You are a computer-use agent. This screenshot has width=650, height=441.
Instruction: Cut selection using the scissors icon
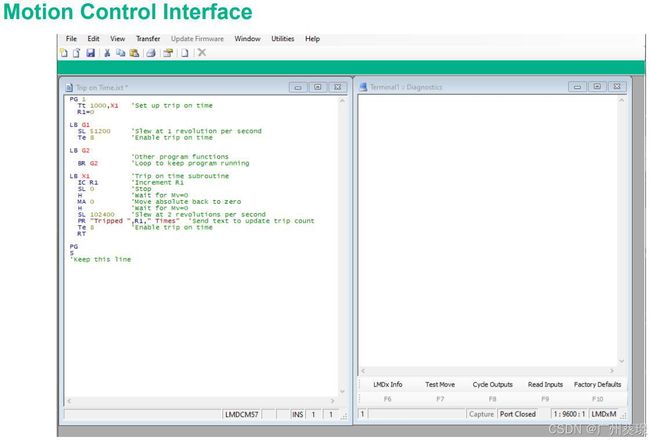pos(107,53)
